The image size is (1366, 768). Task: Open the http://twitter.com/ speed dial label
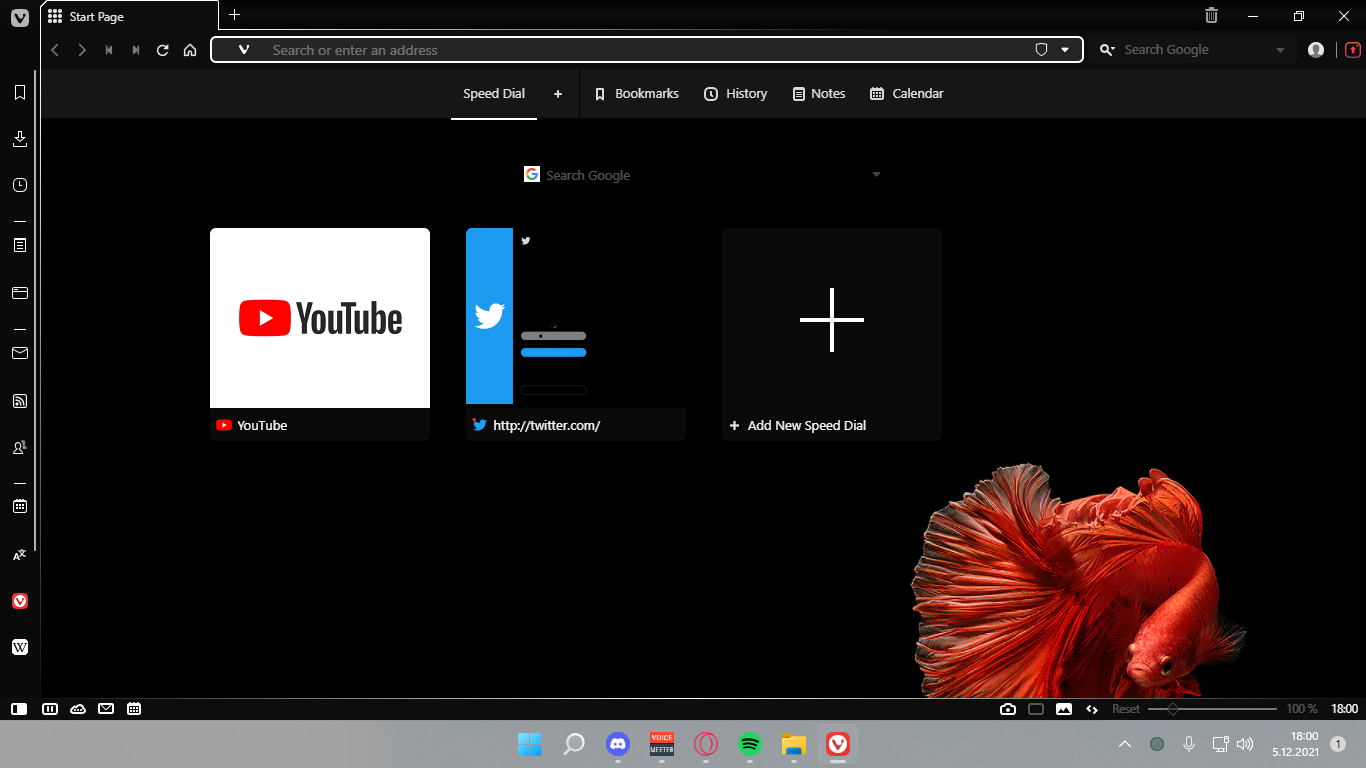(547, 425)
